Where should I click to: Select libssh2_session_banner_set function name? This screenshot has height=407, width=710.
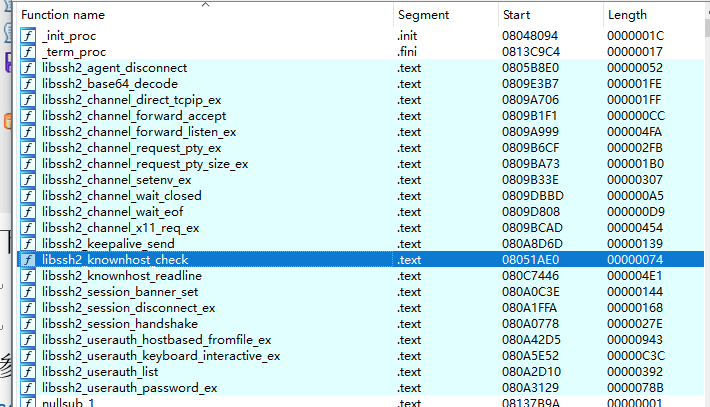pyautogui.click(x=120, y=292)
